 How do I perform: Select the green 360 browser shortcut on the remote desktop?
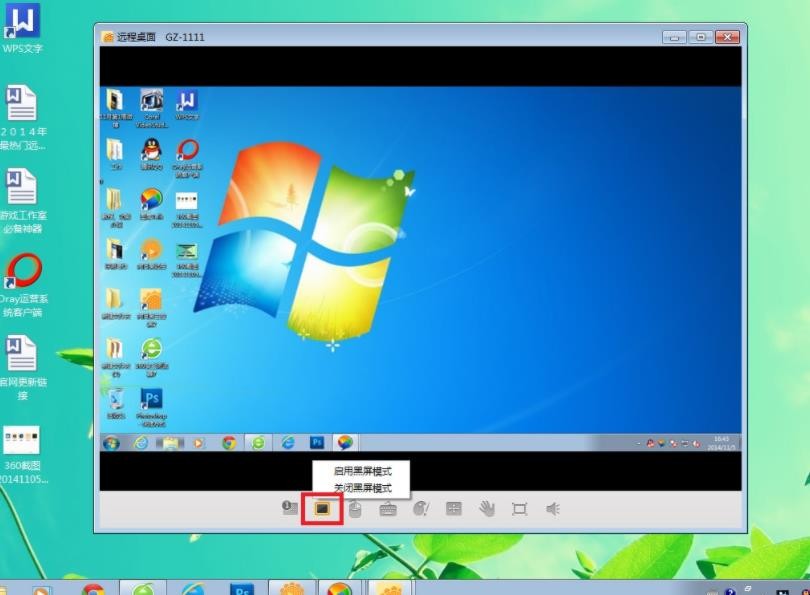(152, 358)
